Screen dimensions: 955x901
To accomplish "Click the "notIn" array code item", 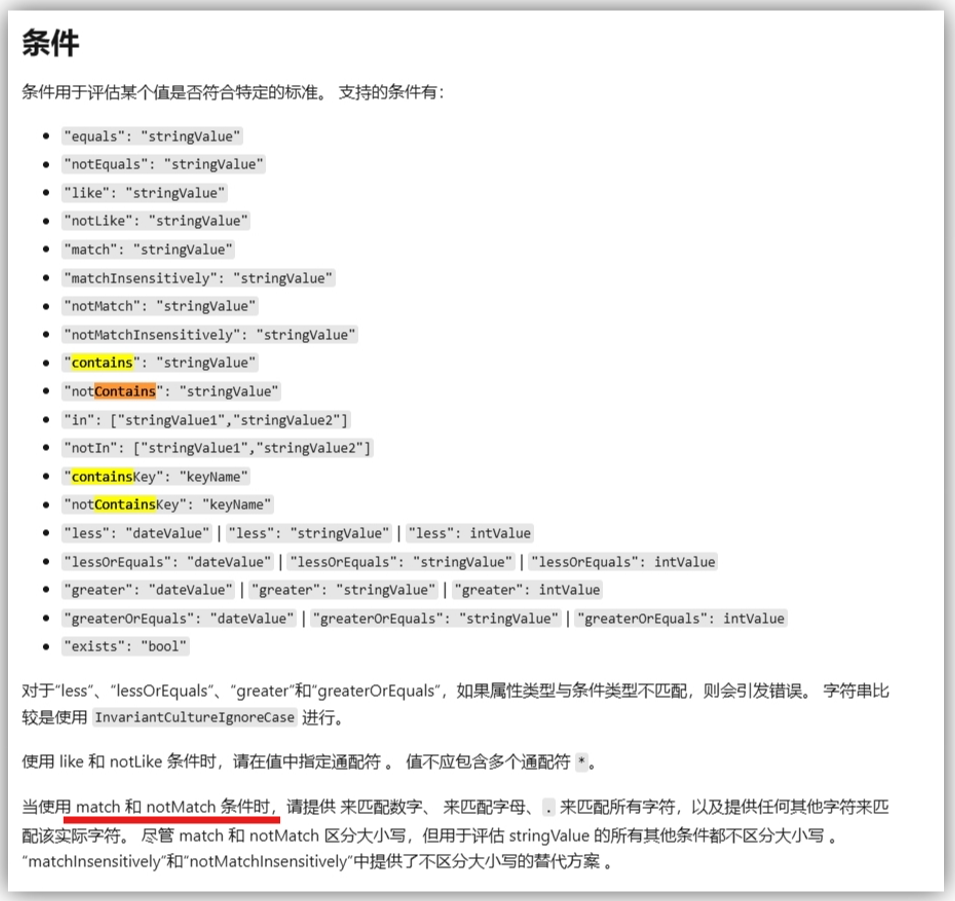I will (x=217, y=448).
